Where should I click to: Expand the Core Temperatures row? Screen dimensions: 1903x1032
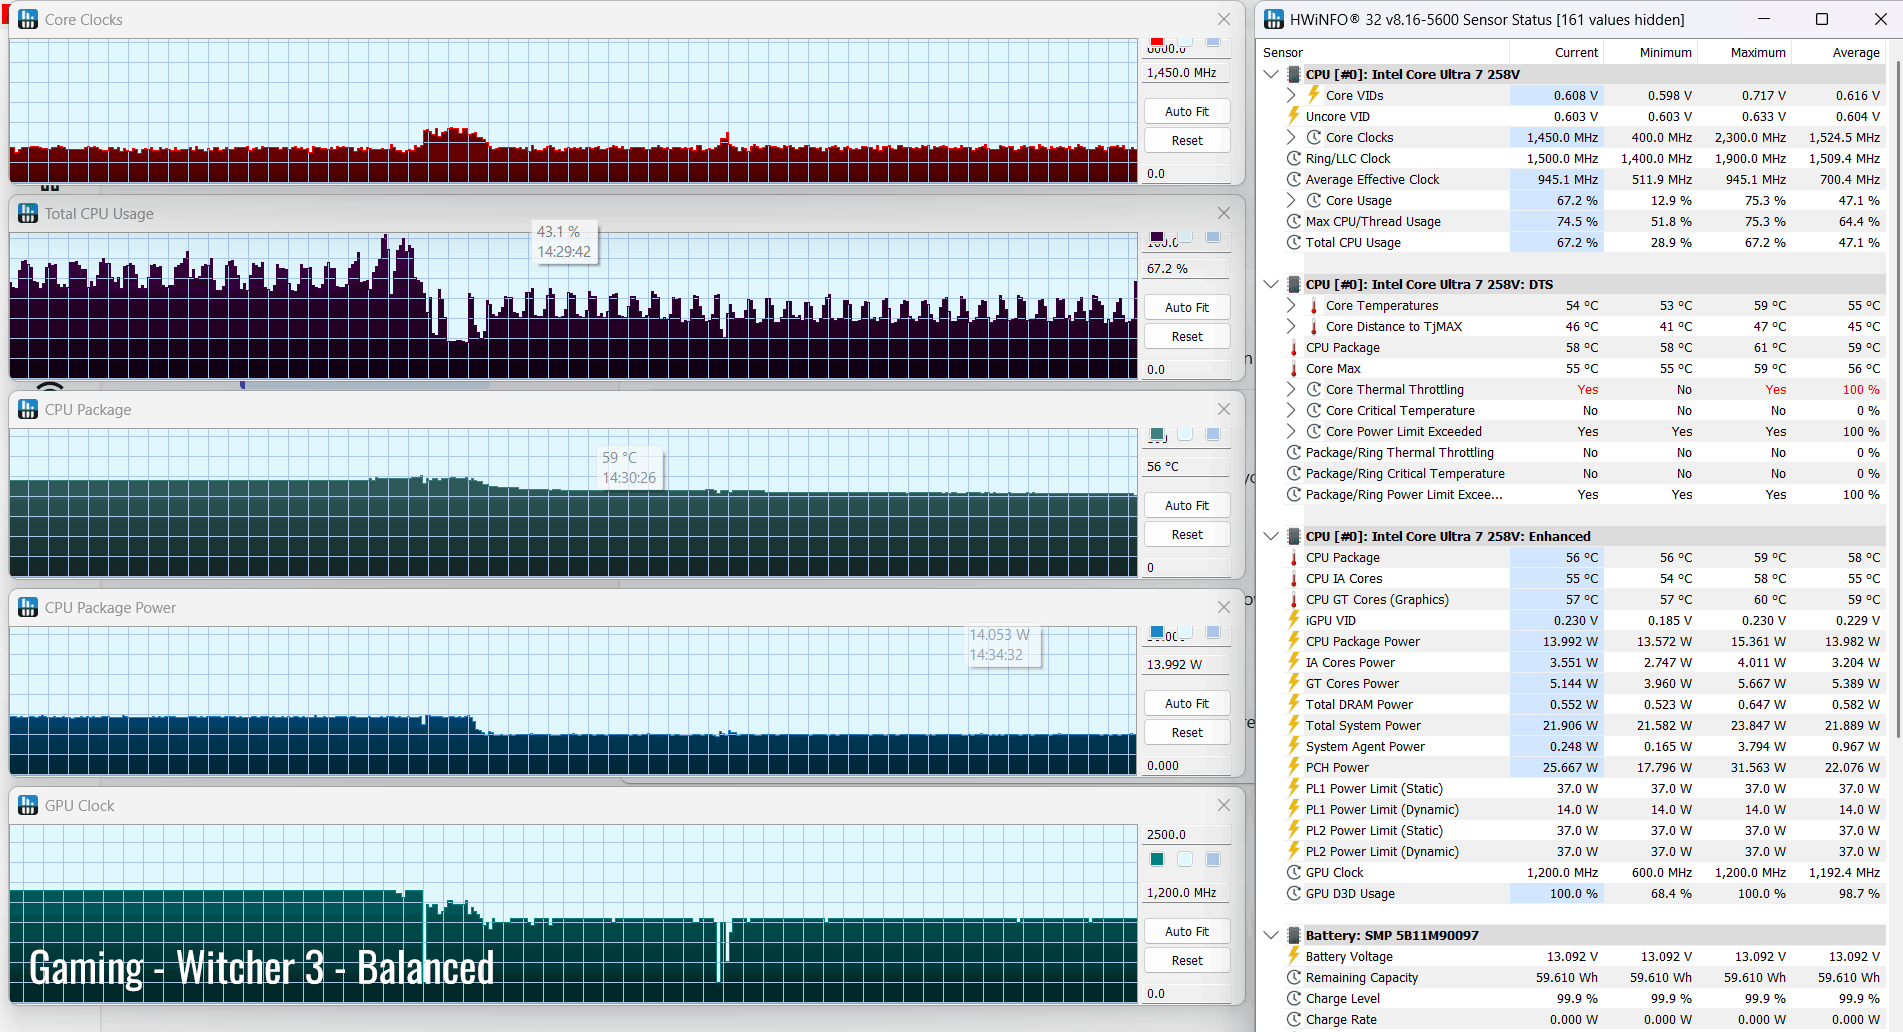[1291, 305]
